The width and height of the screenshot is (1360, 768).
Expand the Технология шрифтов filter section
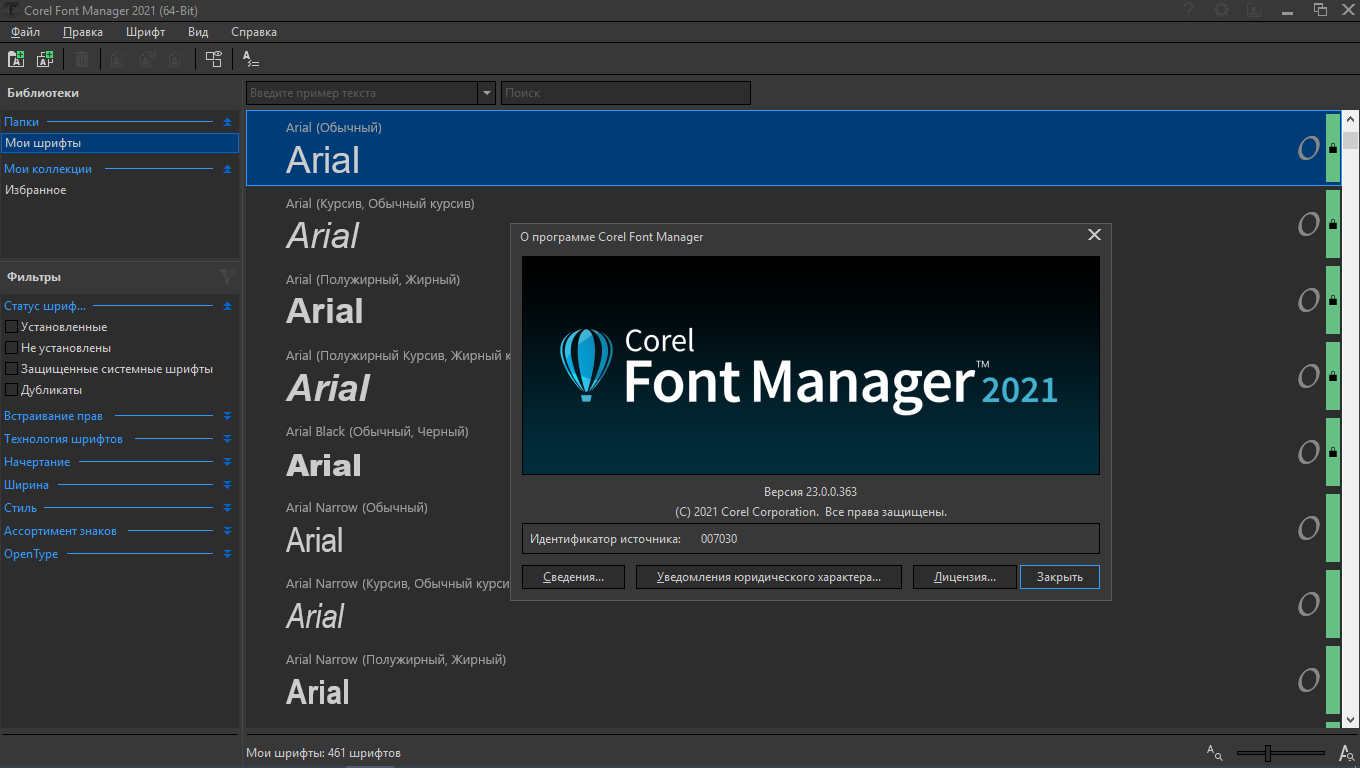point(227,439)
